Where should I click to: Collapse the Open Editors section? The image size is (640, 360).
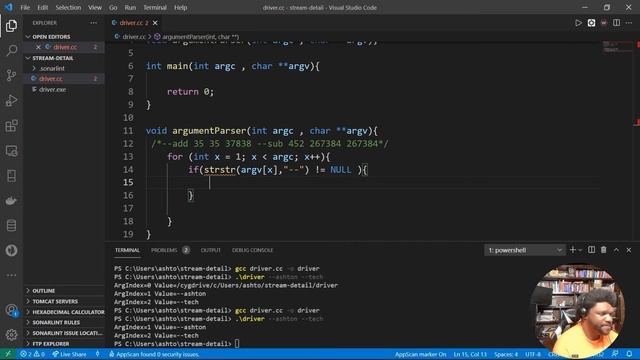[x=51, y=37]
